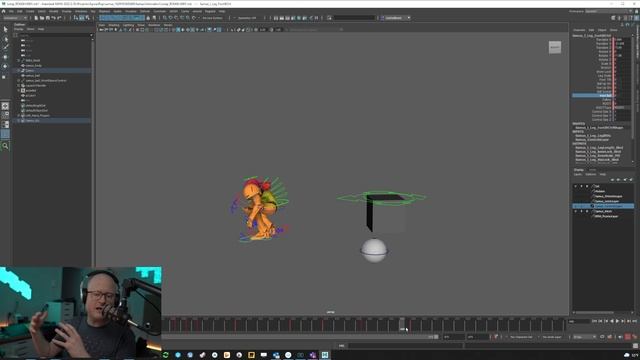Image resolution: width=640 pixels, height=360 pixels.
Task: Open the File menu
Action: click(x=11, y=11)
